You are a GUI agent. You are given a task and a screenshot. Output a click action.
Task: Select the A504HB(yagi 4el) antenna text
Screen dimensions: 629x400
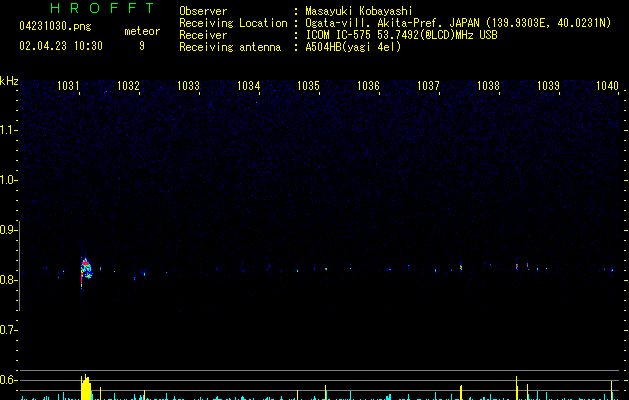353,47
